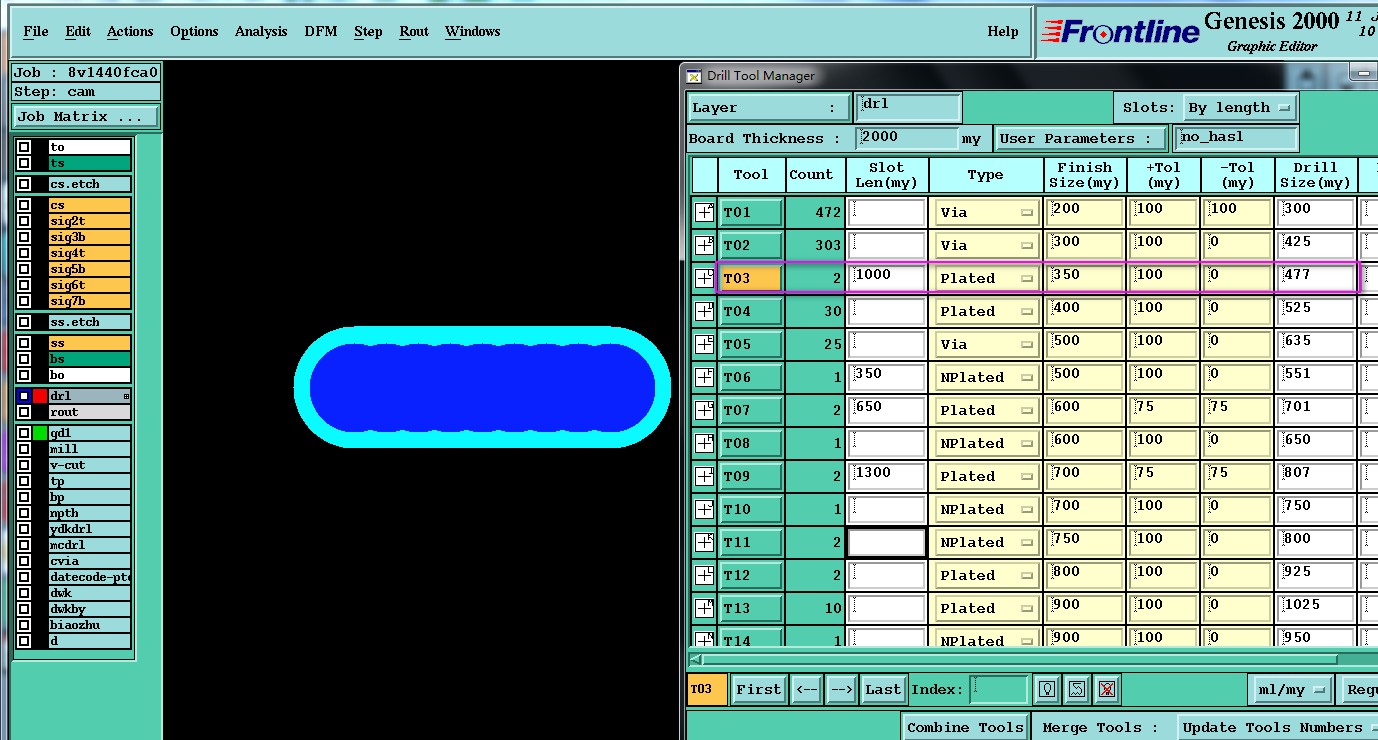Click the drill symbol icon for row T07
Screen dimensions: 1378x740
704,410
